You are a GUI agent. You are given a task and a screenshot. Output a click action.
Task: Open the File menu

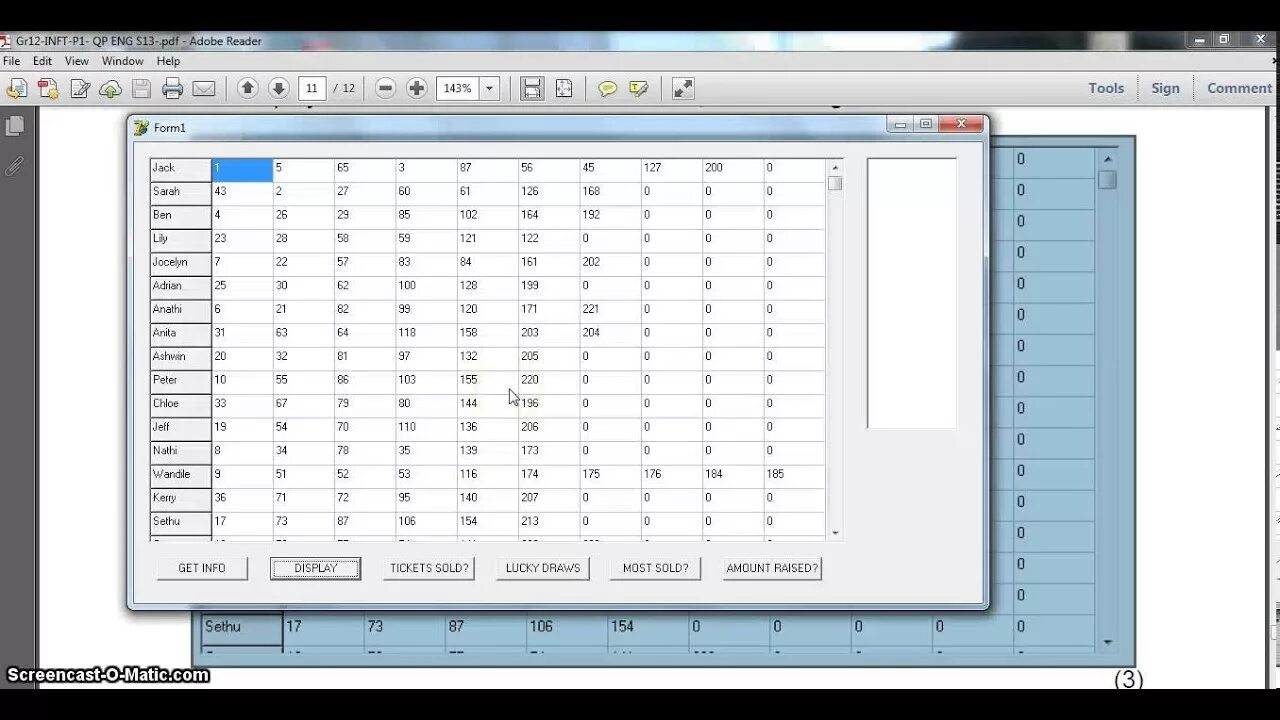(12, 61)
